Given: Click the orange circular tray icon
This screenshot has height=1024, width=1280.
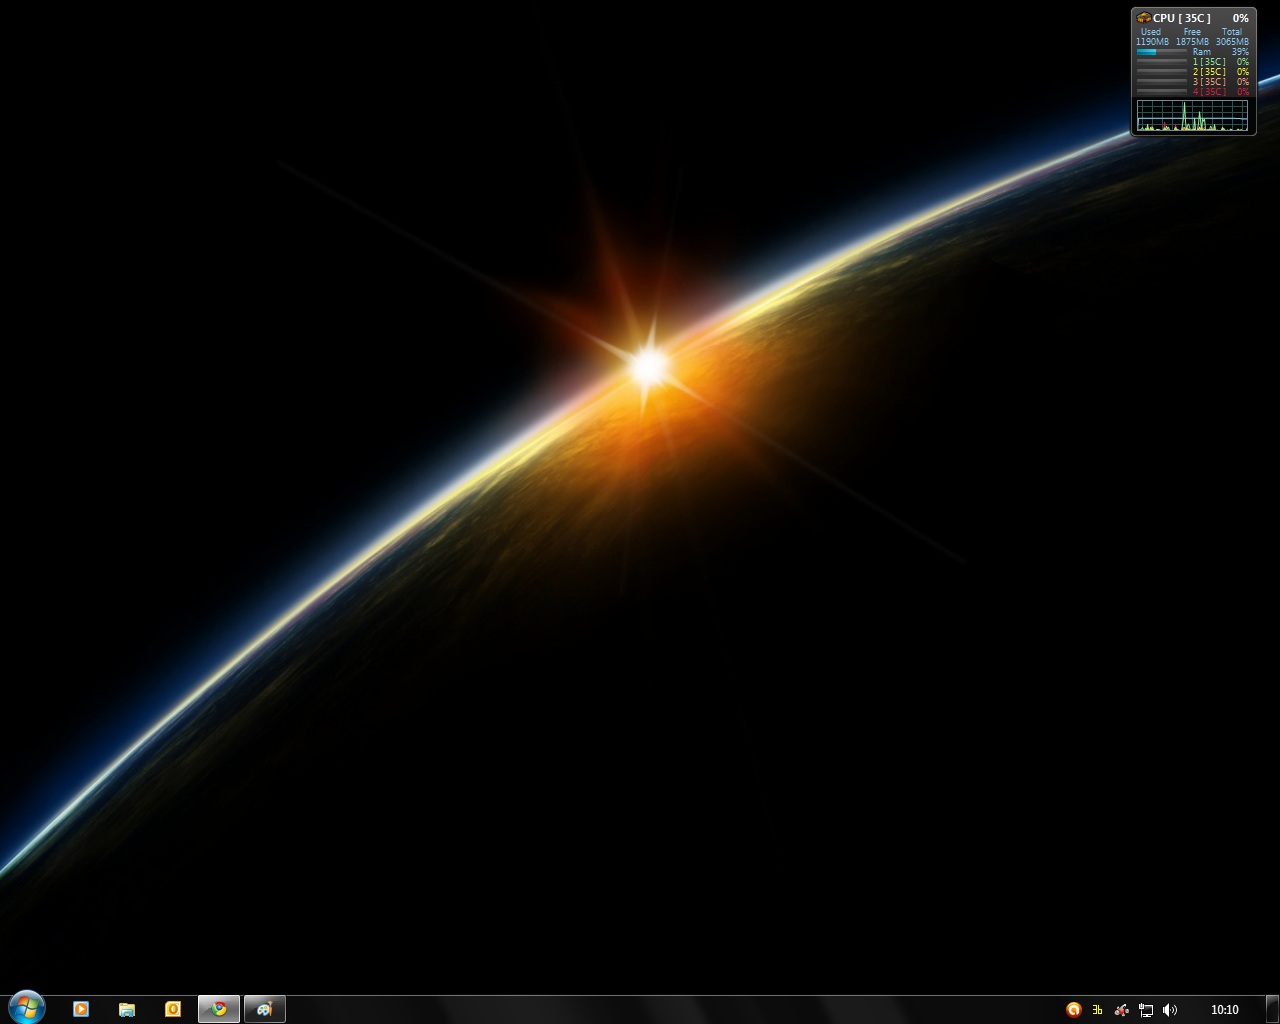Looking at the screenshot, I should [x=1074, y=1010].
